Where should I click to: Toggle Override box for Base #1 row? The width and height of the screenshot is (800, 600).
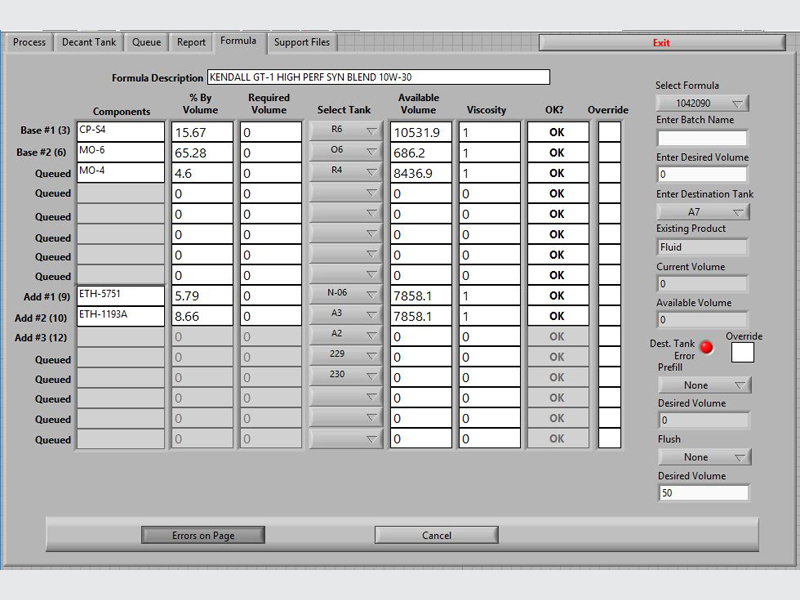pyautogui.click(x=609, y=132)
